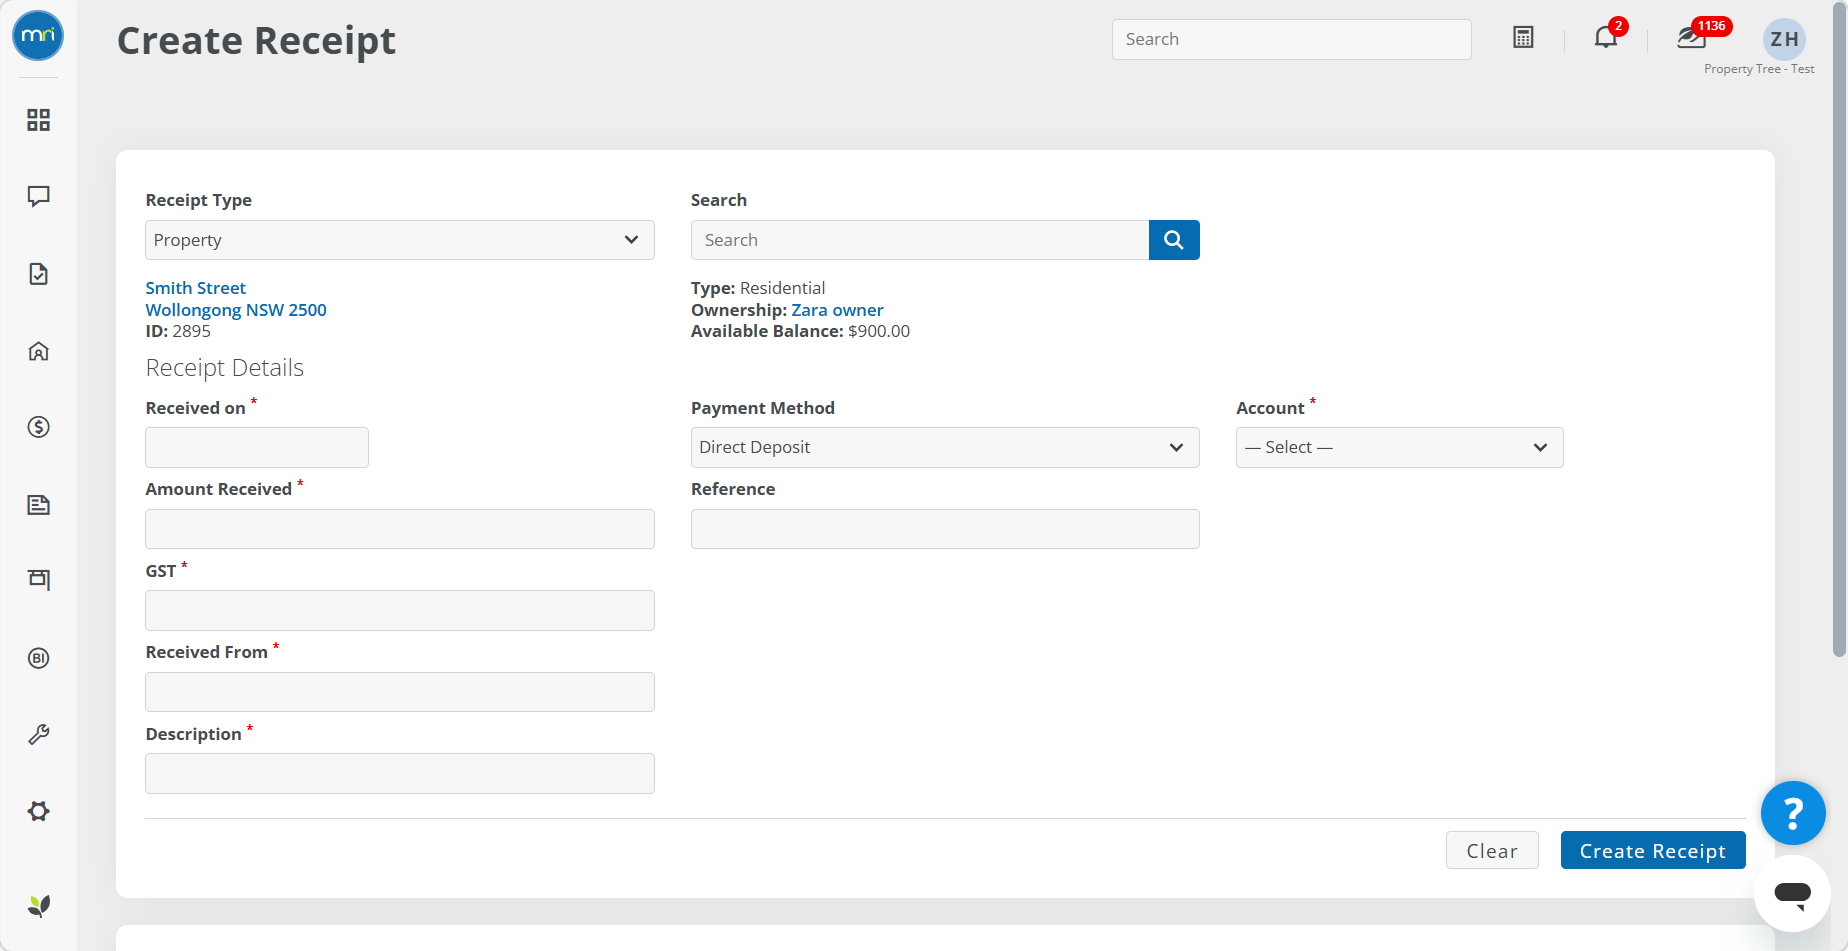This screenshot has height=951, width=1848.
Task: Open the gear settings icon in sidebar
Action: pyautogui.click(x=38, y=811)
